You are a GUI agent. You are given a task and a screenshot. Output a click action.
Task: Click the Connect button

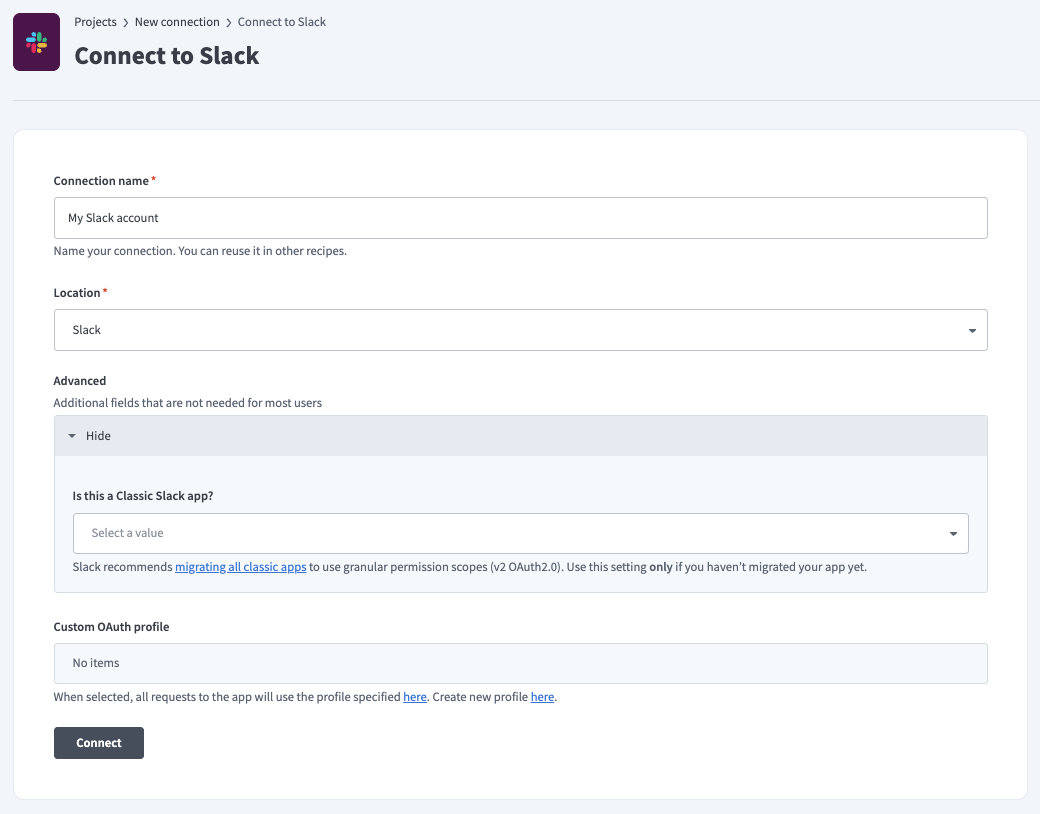click(98, 742)
